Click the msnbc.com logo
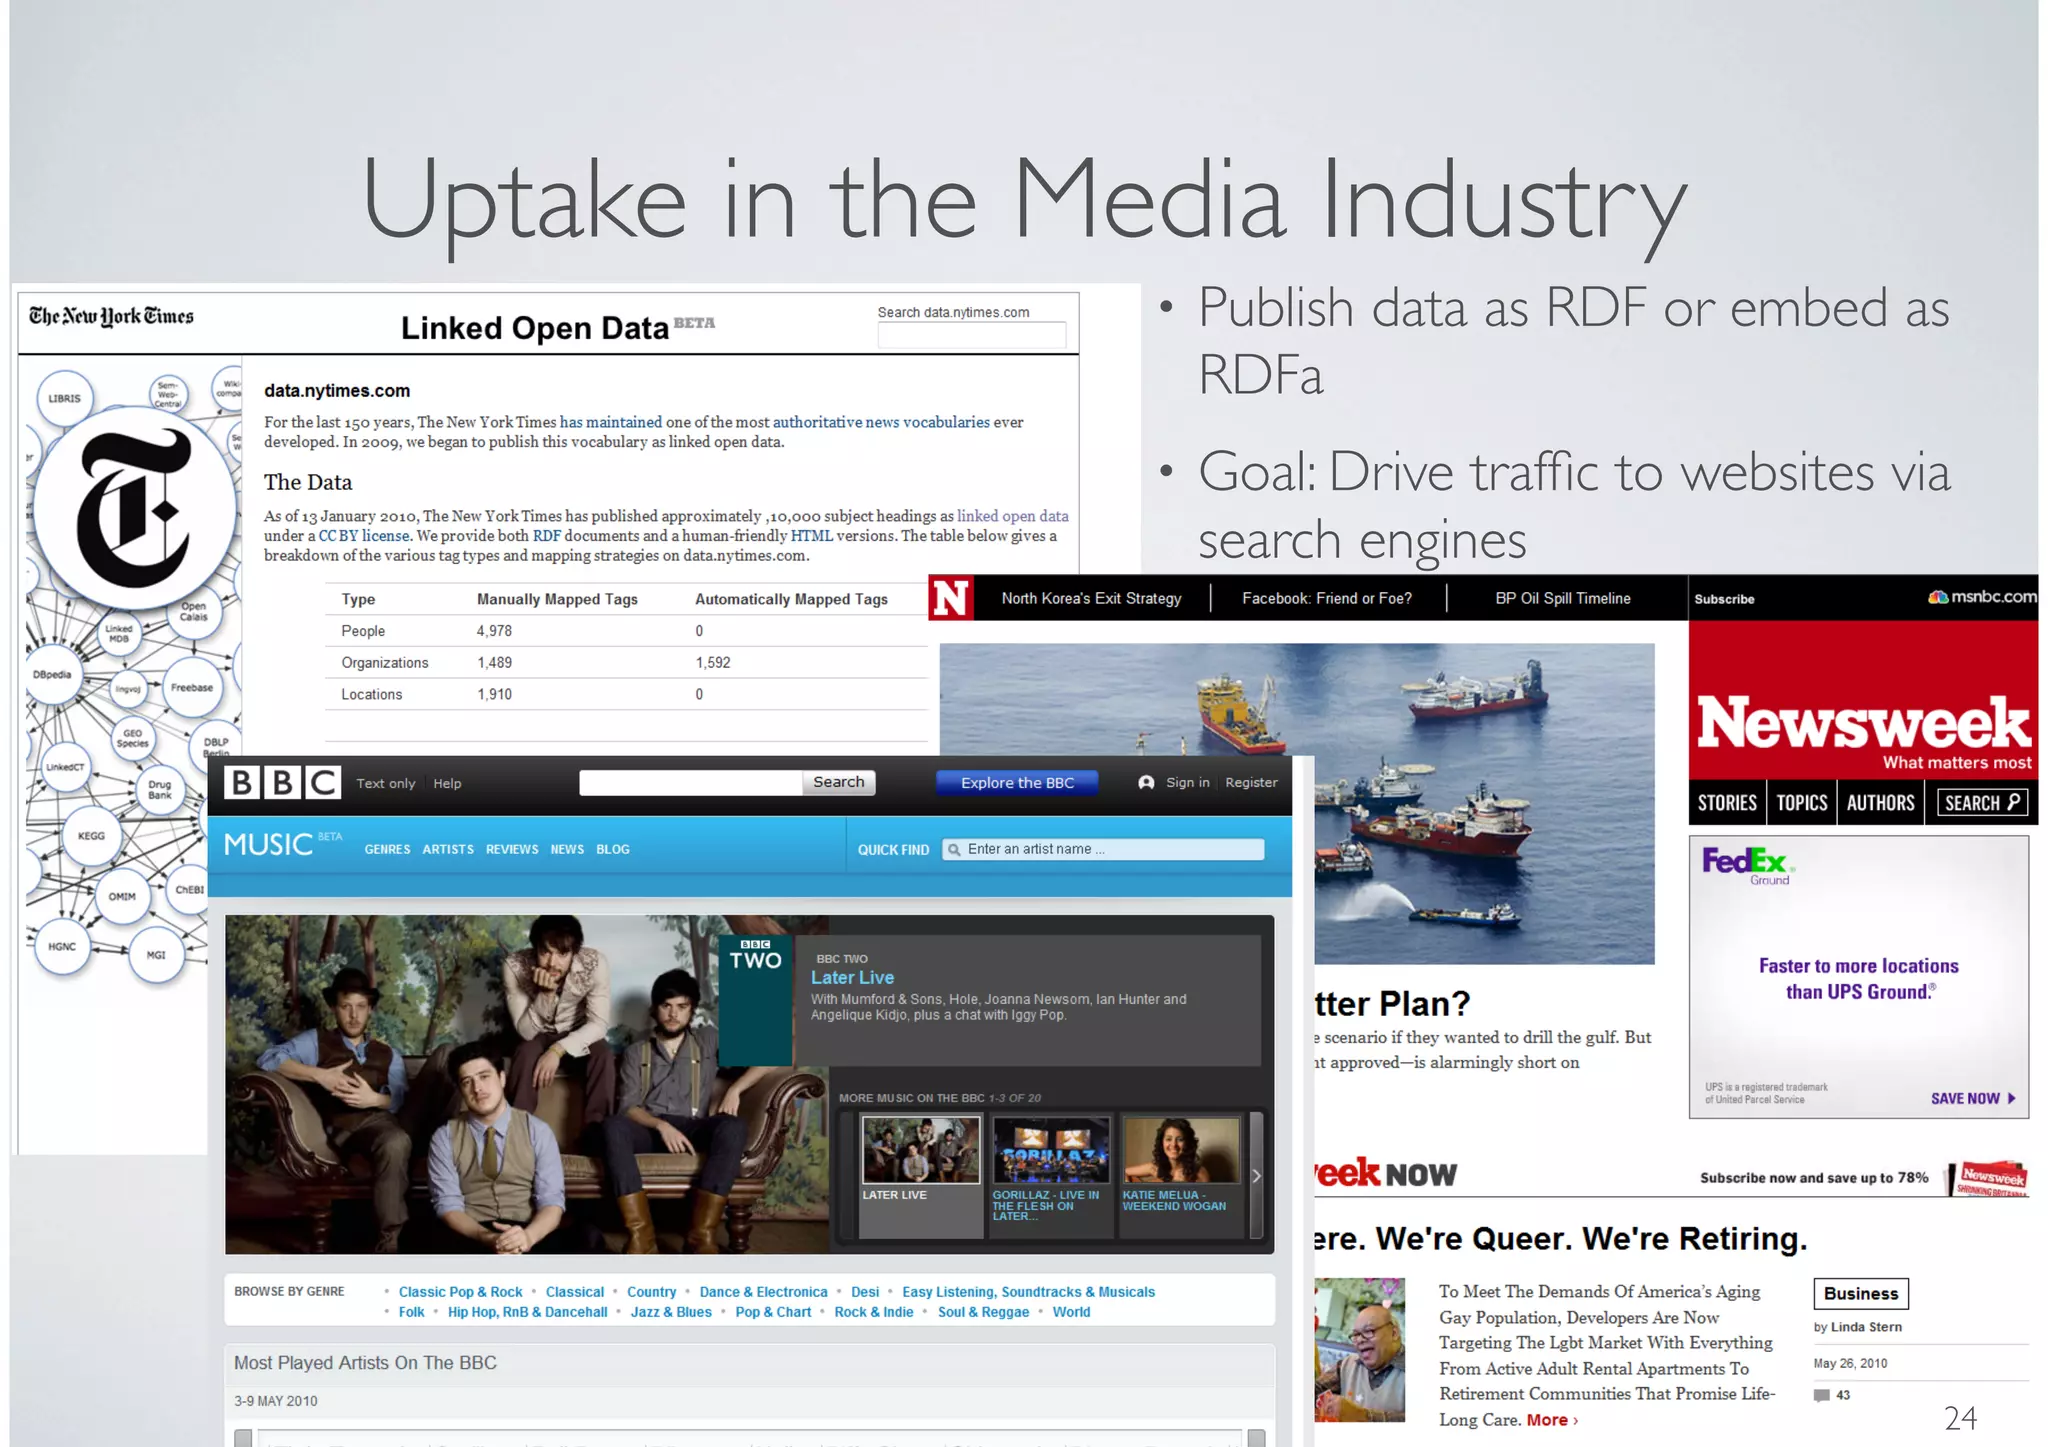 [x=1982, y=597]
